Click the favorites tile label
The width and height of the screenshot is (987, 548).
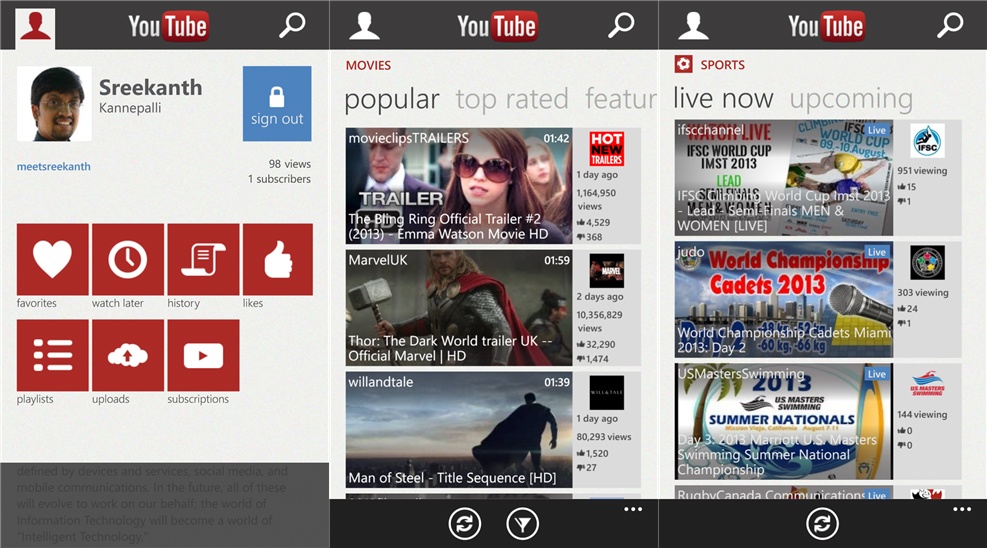[x=37, y=303]
